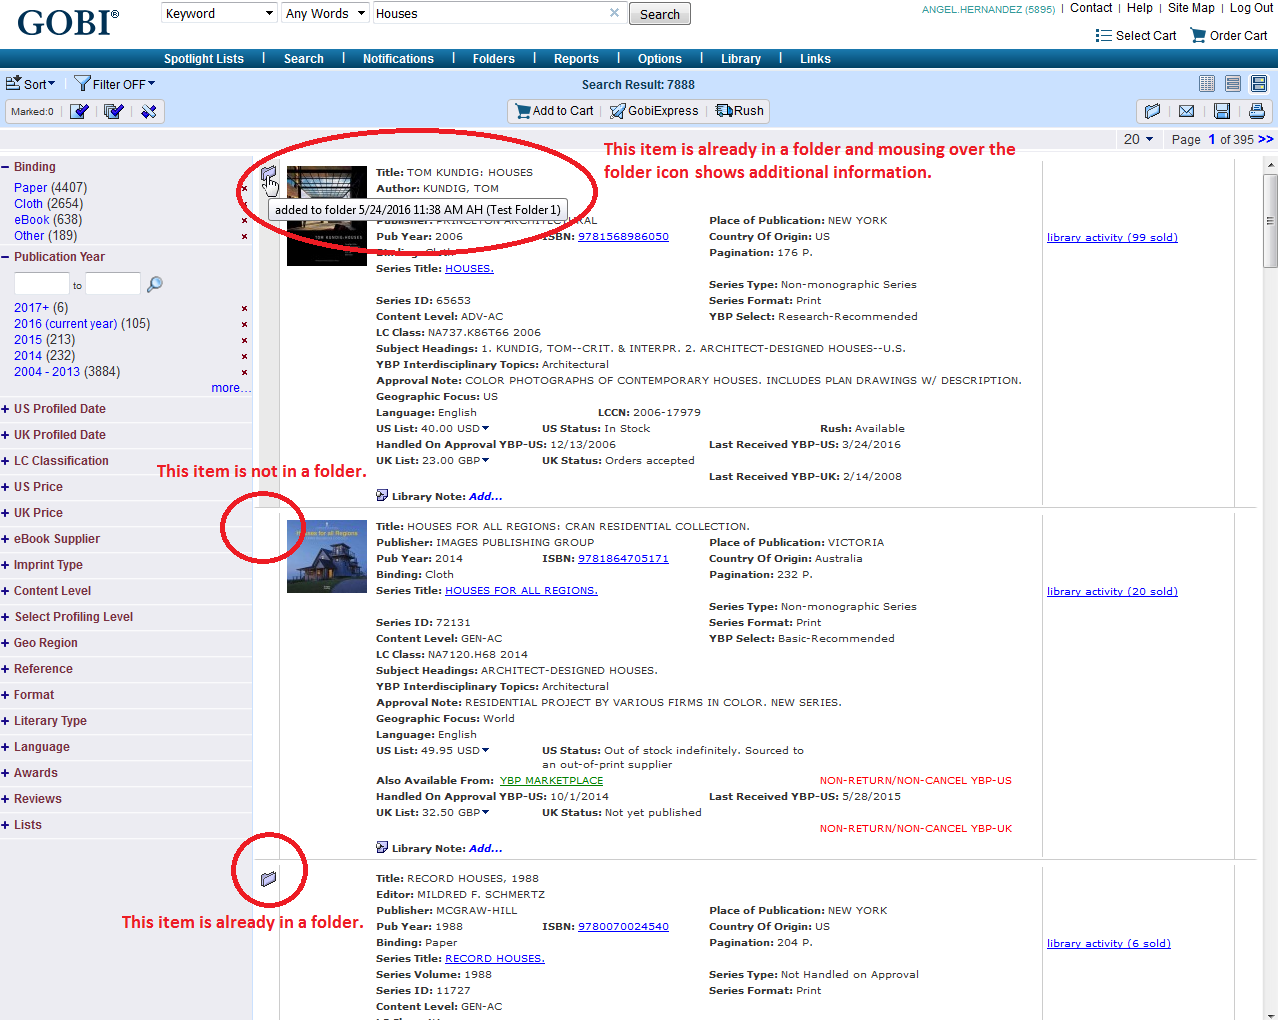This screenshot has width=1278, height=1022.
Task: Open the Reports menu
Action: click(576, 59)
